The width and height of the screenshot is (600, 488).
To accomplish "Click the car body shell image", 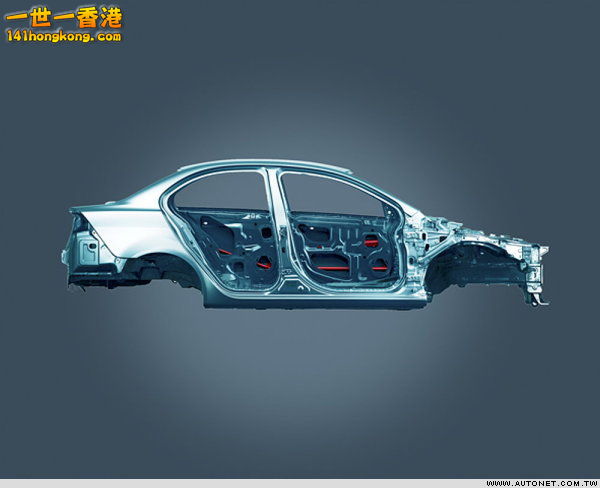I will 300,235.
